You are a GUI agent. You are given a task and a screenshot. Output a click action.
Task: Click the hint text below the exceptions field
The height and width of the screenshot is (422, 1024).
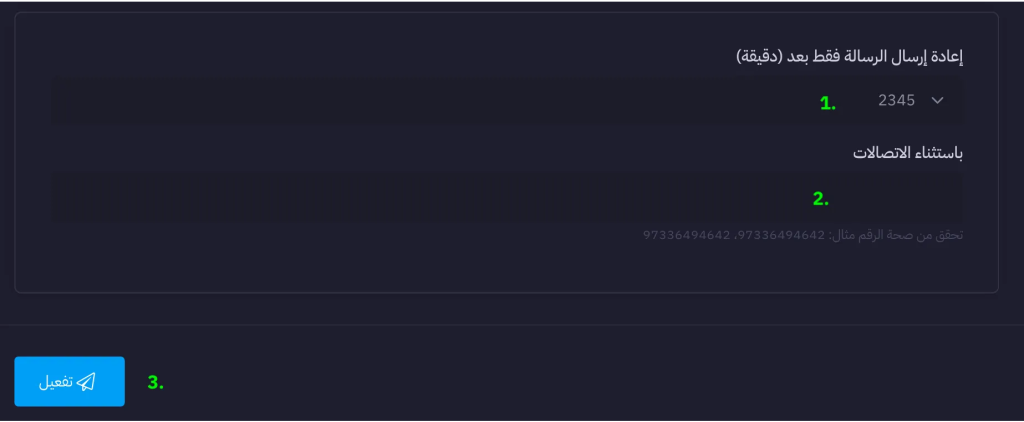pyautogui.click(x=802, y=236)
